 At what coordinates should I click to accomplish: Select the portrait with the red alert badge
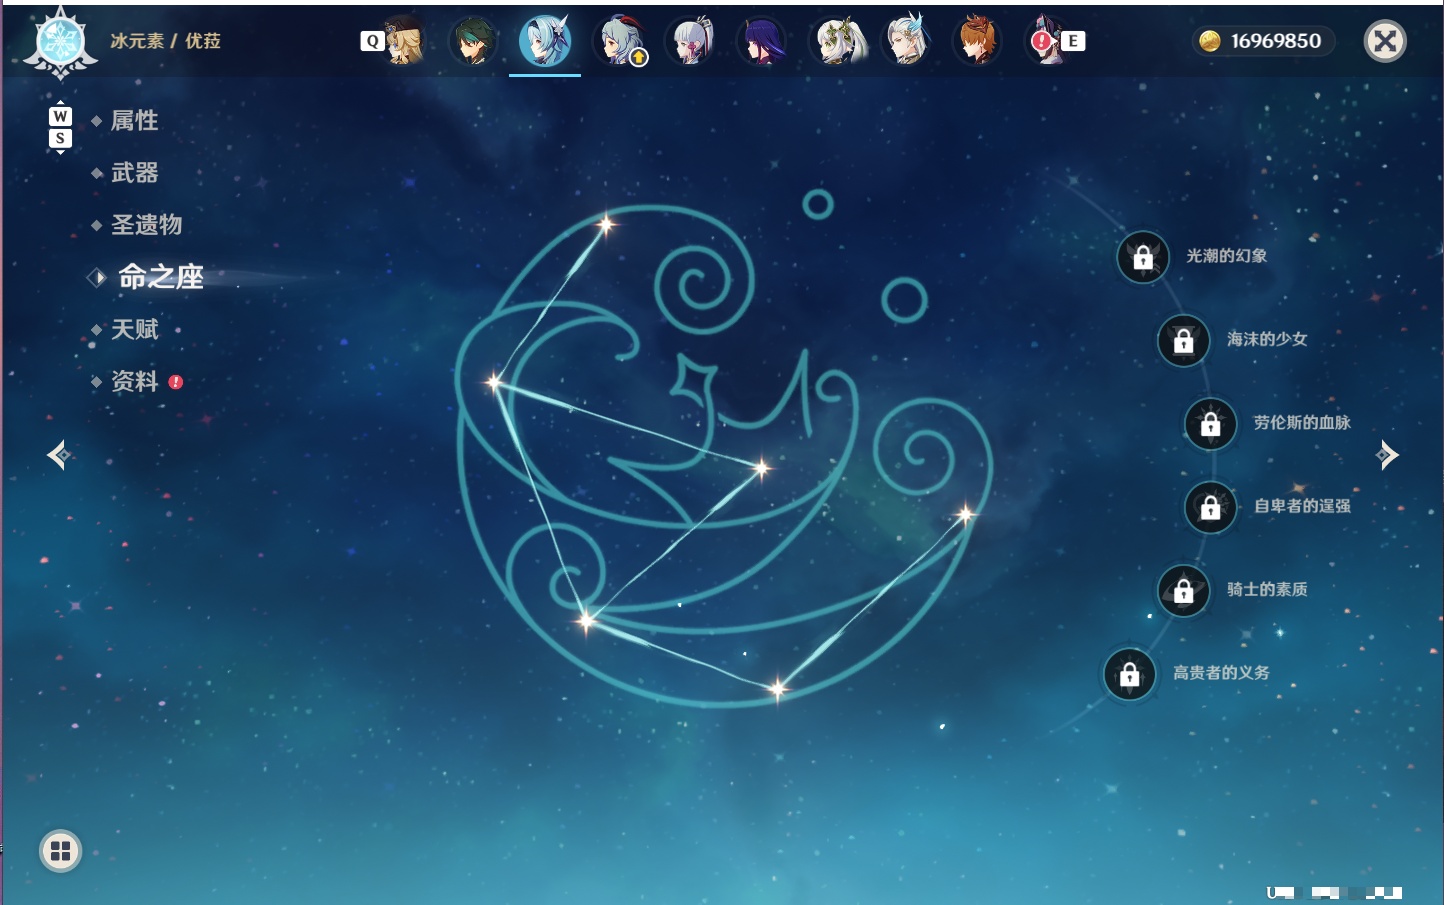coord(1046,41)
